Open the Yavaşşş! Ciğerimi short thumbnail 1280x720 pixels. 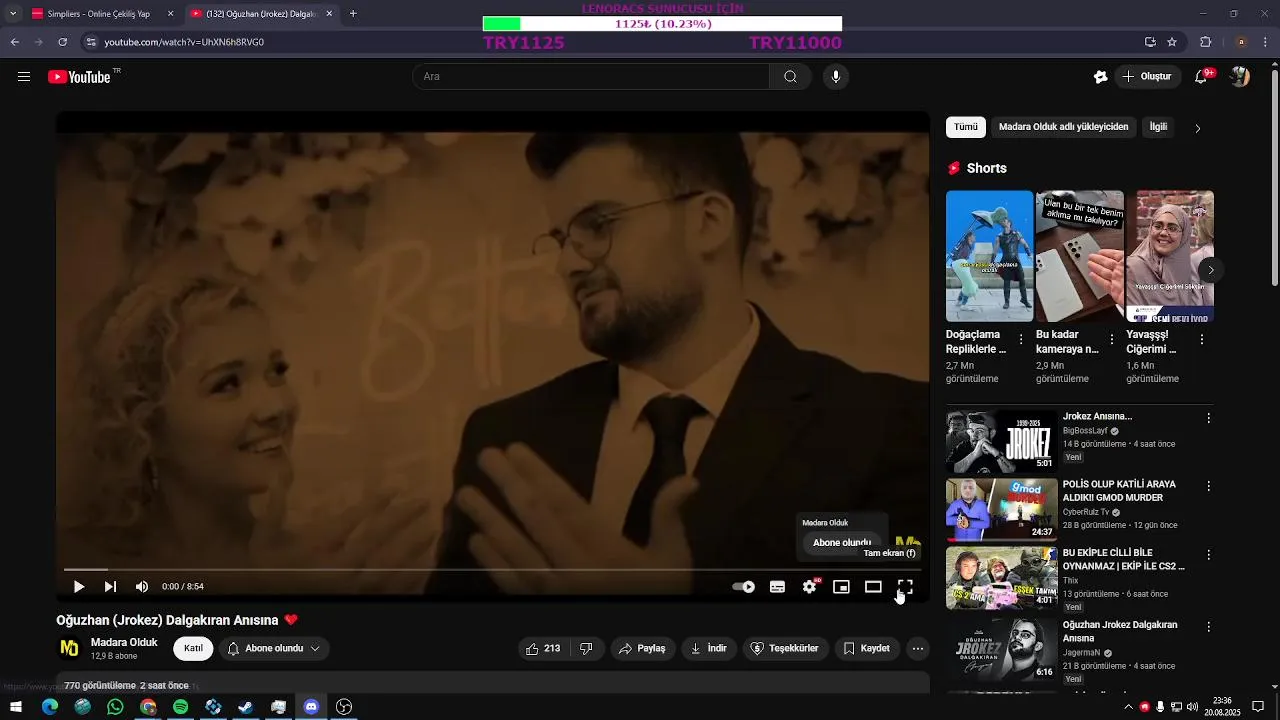tap(1169, 256)
